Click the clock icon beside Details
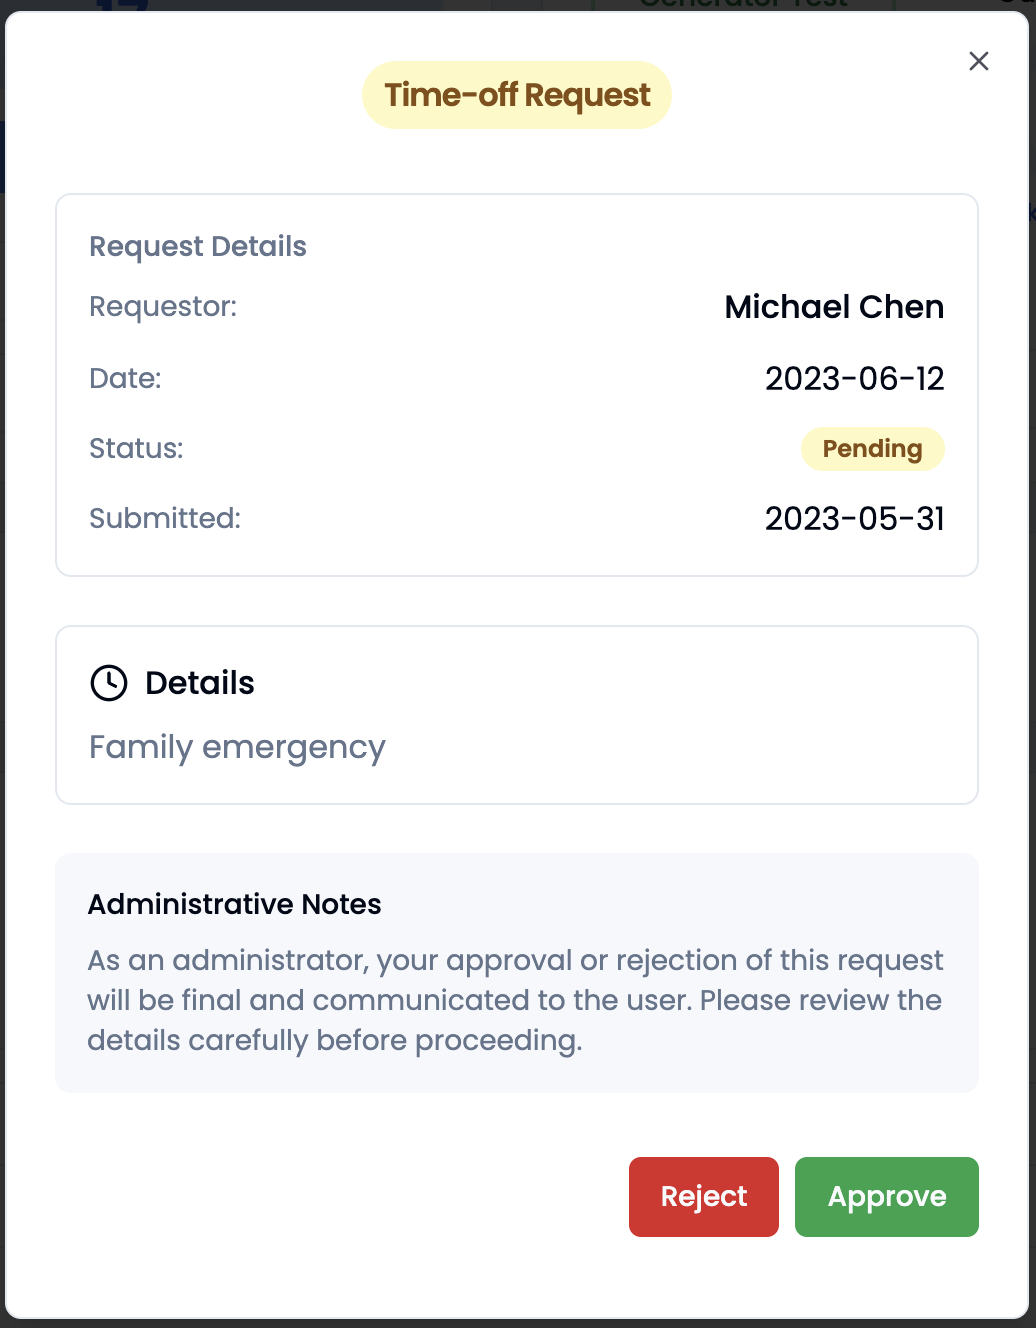Screen dimensions: 1036x1328 coord(109,683)
